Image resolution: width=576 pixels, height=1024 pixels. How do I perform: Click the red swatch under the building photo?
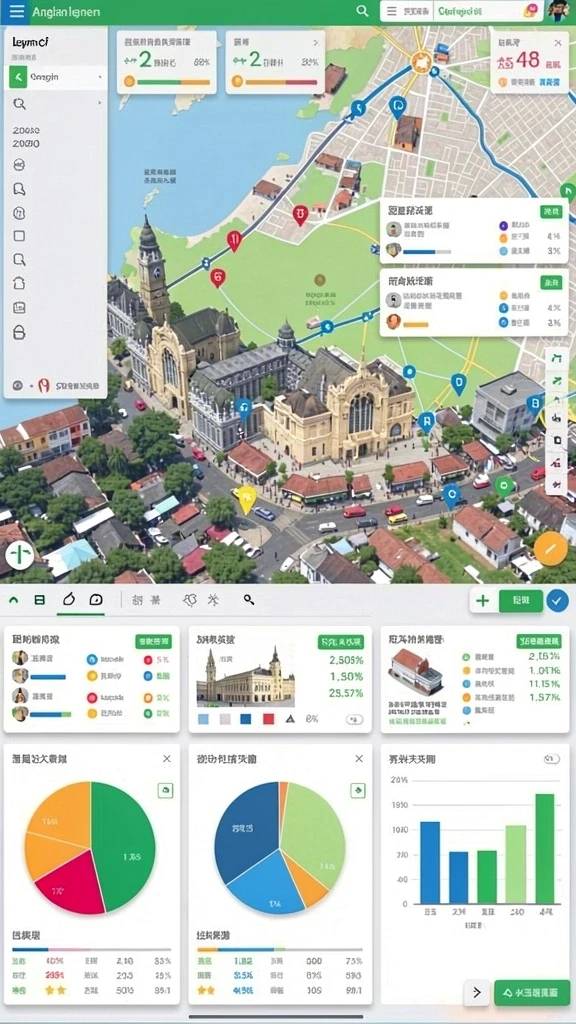tap(268, 719)
